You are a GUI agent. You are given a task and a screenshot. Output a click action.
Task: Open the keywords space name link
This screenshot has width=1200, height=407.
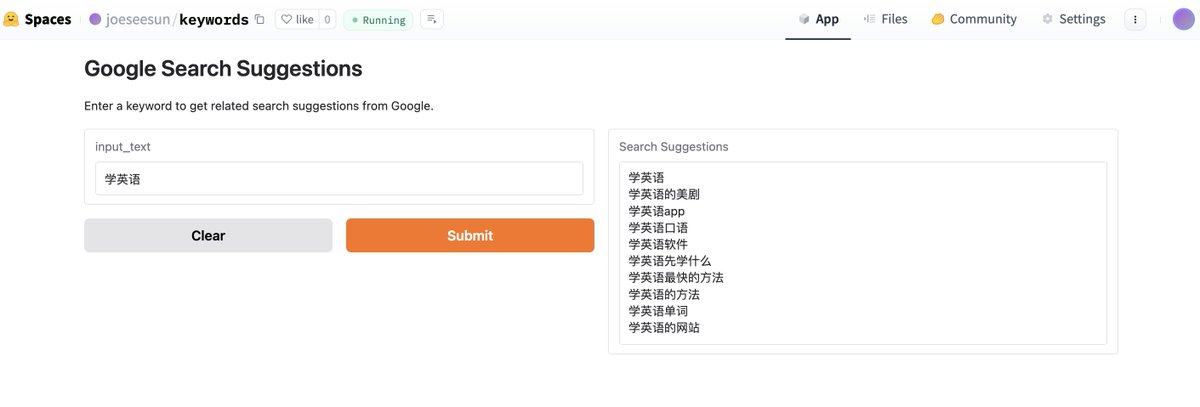pos(214,19)
